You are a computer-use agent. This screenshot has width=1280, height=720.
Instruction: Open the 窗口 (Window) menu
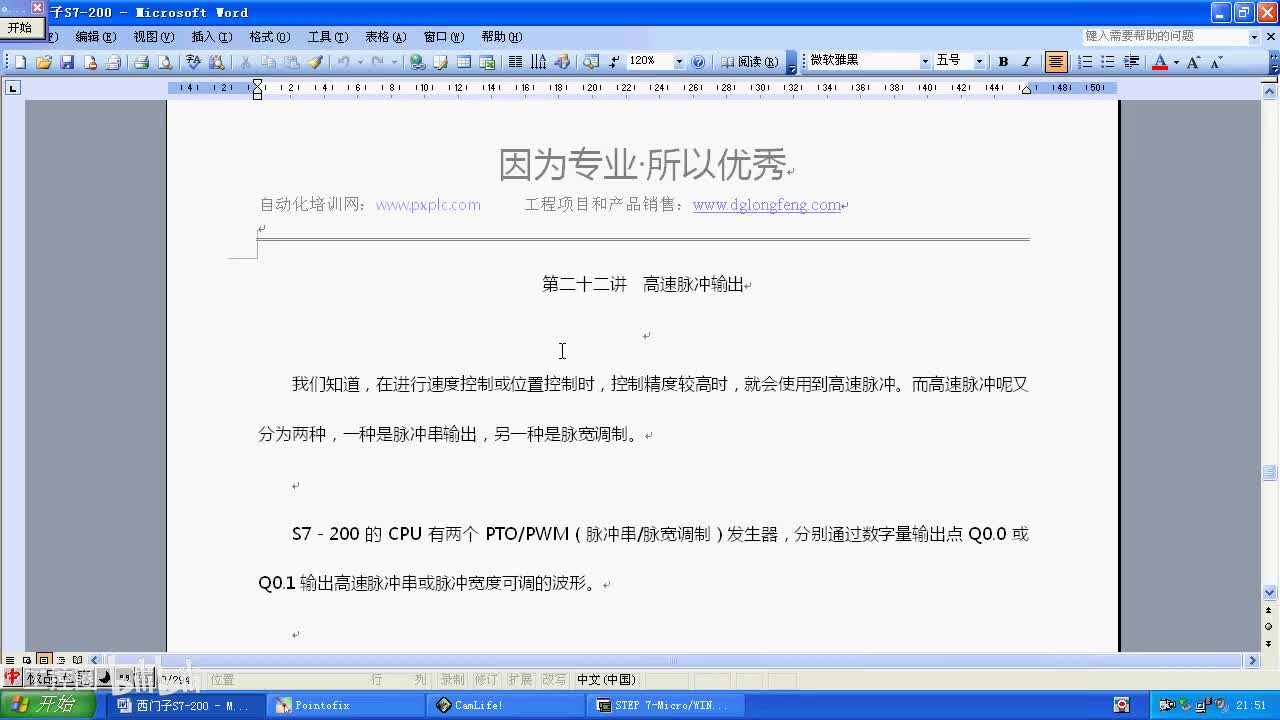[x=444, y=37]
